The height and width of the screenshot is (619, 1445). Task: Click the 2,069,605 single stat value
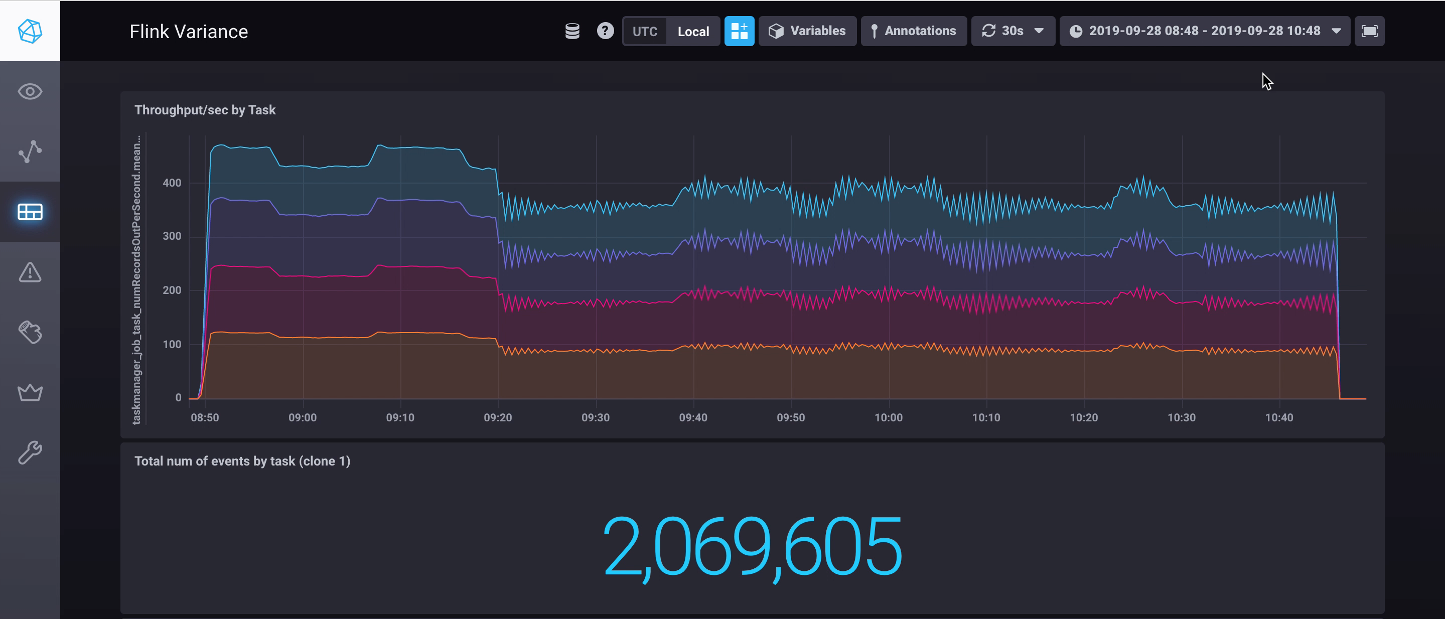point(752,546)
